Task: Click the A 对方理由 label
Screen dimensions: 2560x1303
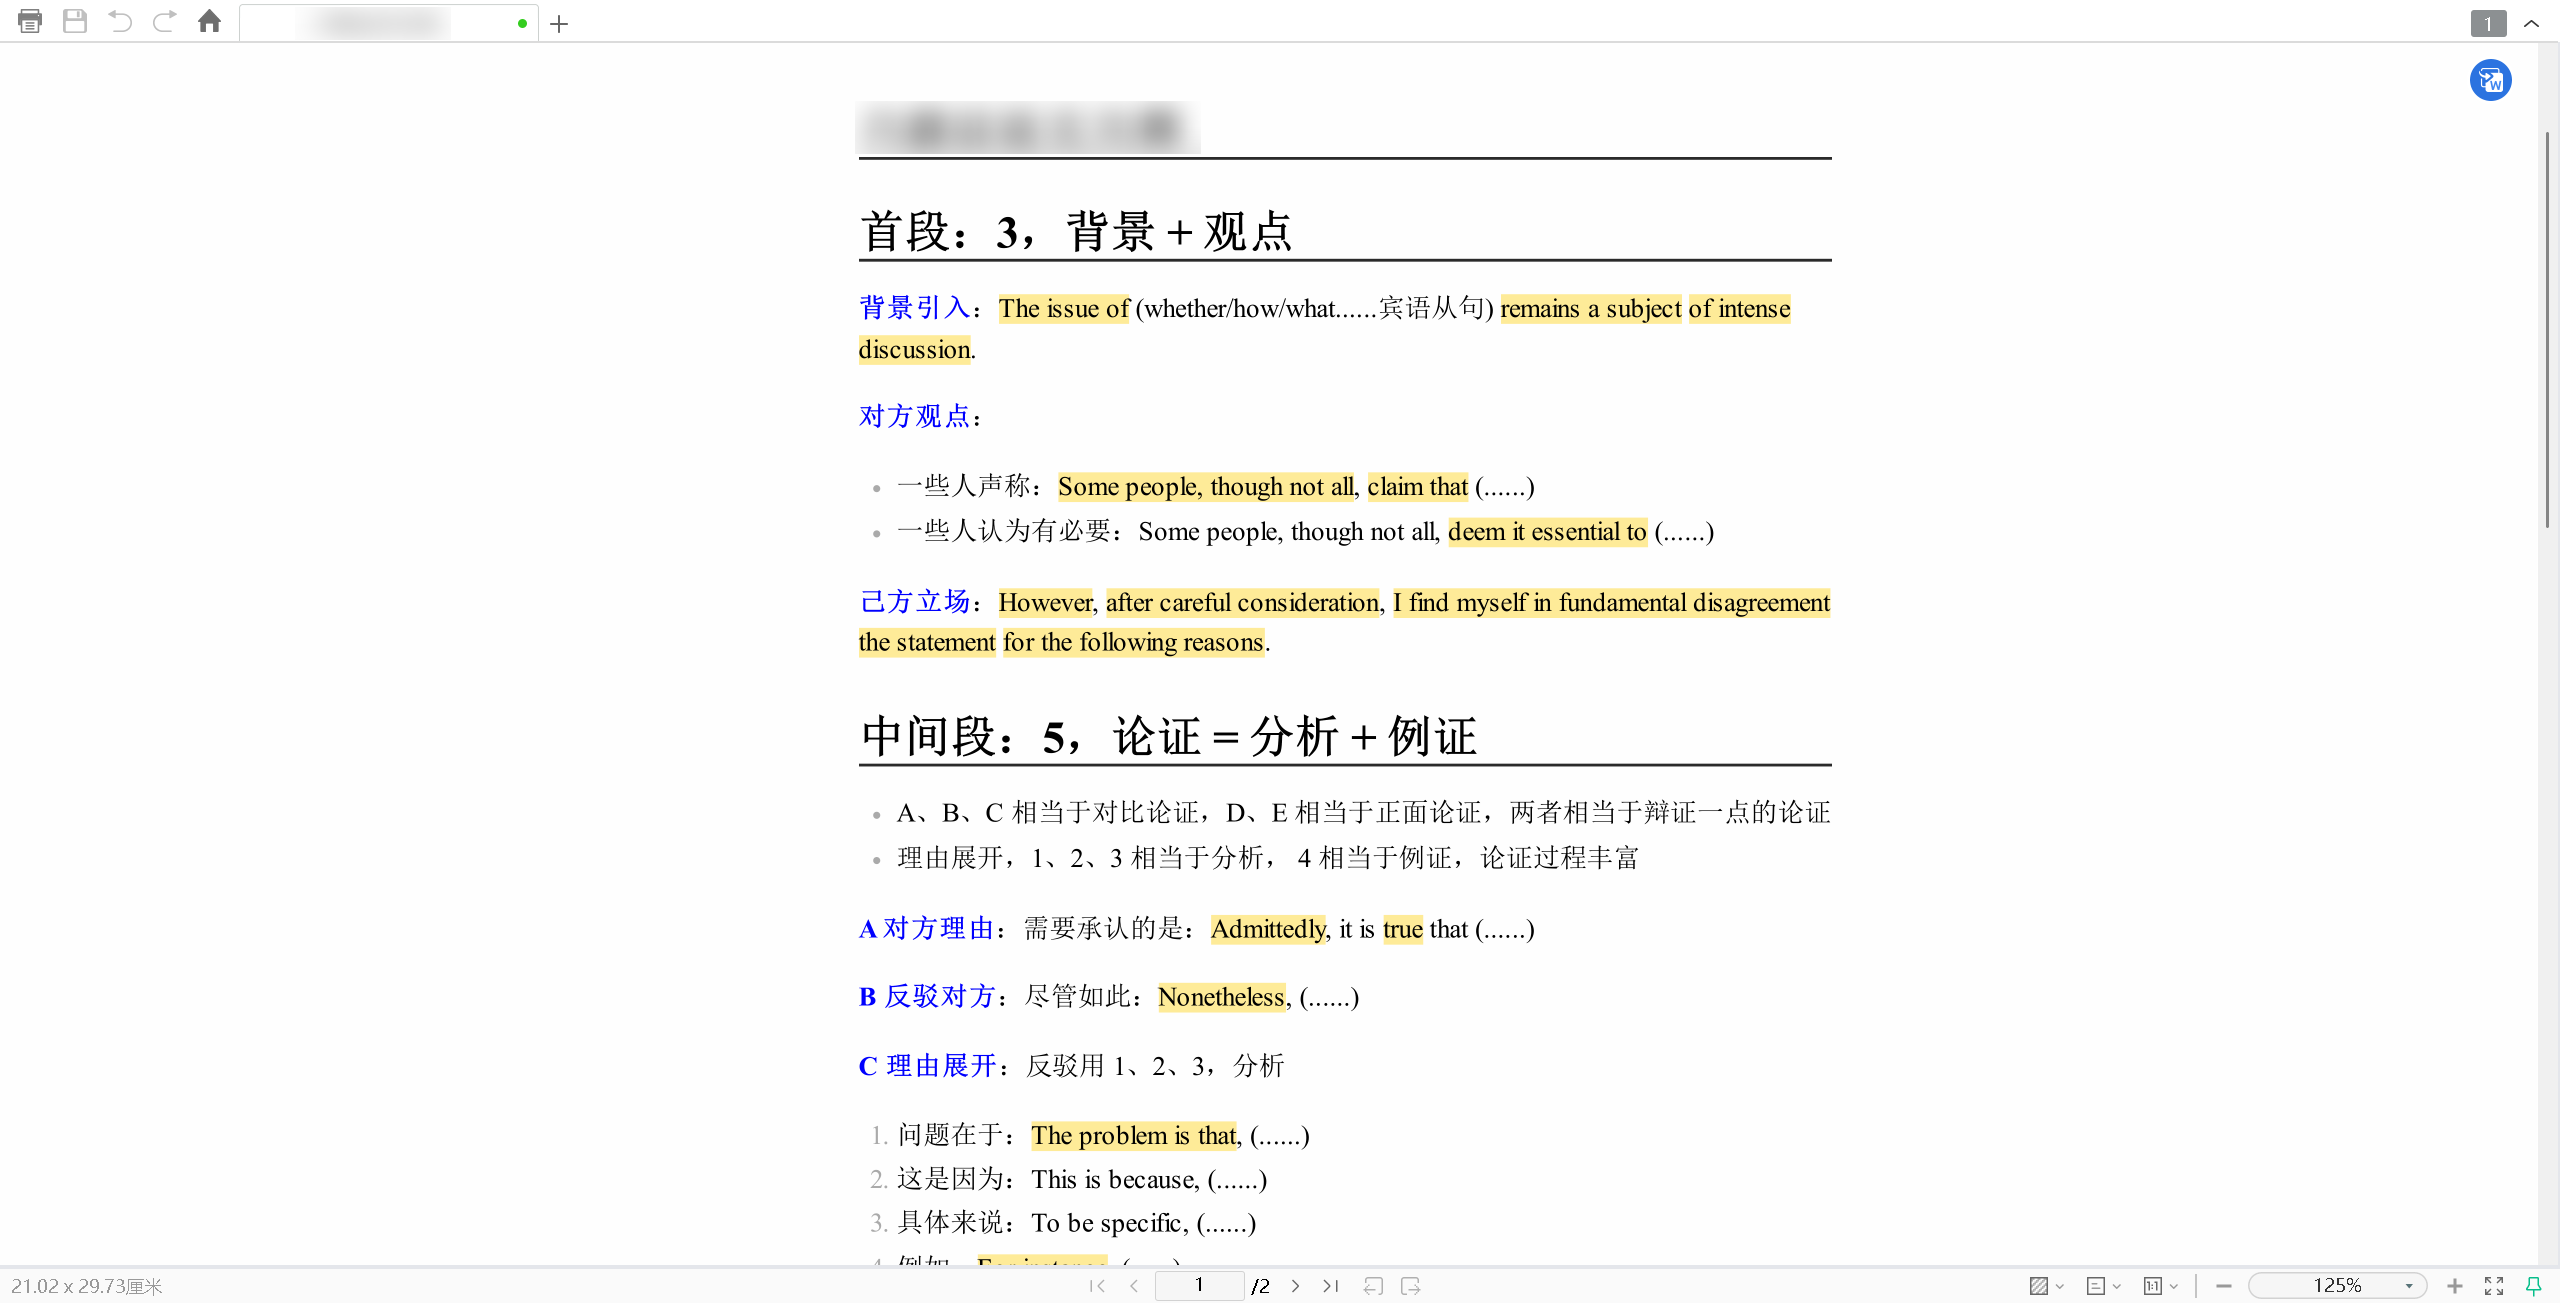Action: pyautogui.click(x=926, y=929)
